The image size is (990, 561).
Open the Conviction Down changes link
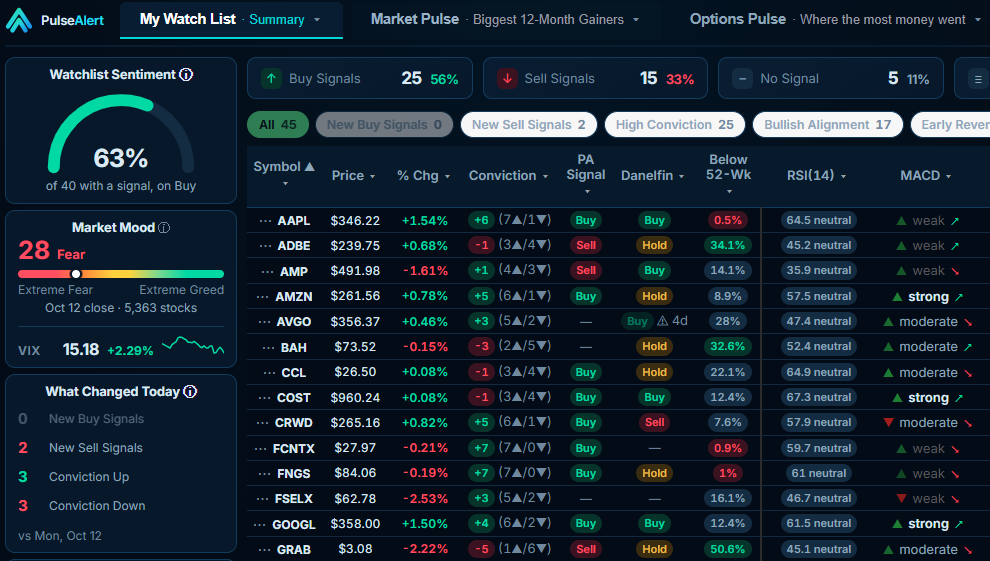pos(97,506)
